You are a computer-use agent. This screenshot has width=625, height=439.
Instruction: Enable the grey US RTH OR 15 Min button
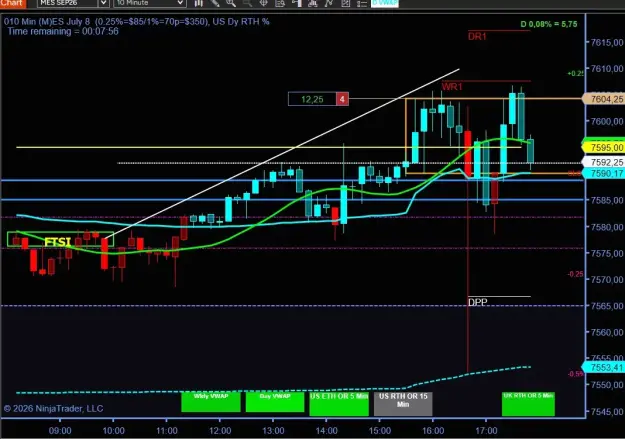(403, 404)
